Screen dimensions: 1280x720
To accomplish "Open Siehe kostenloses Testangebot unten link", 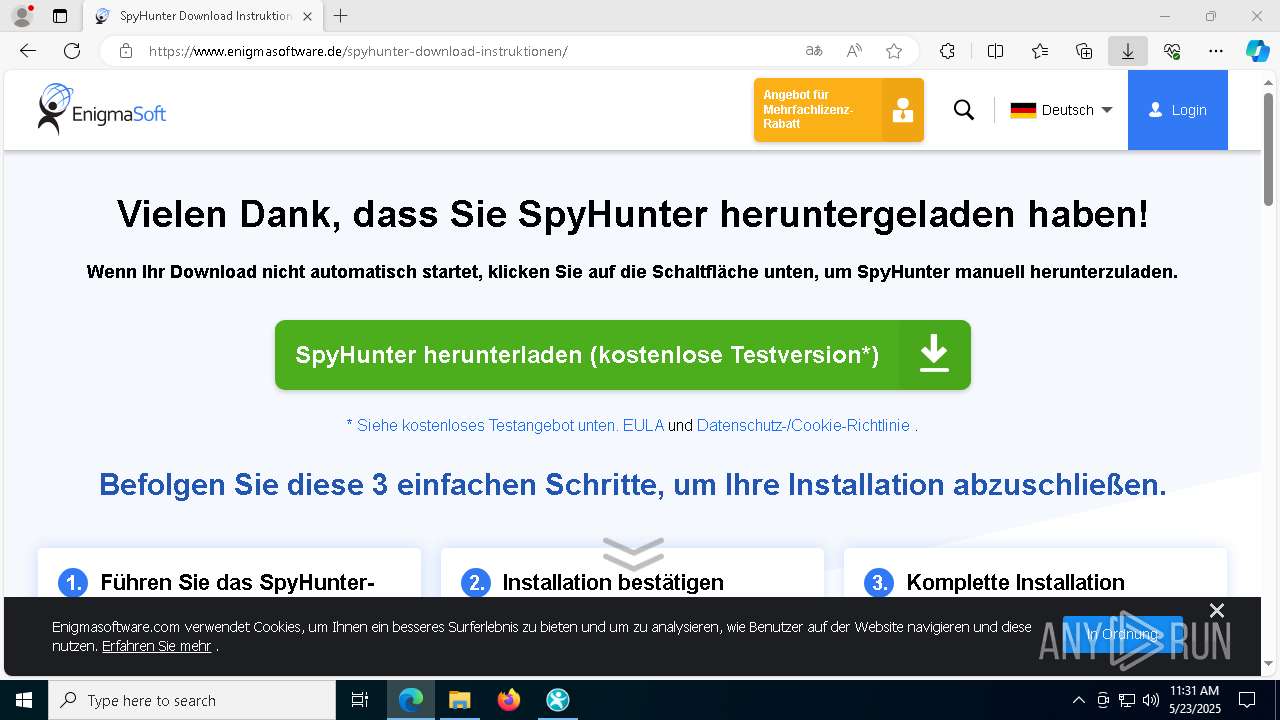I will tap(482, 425).
